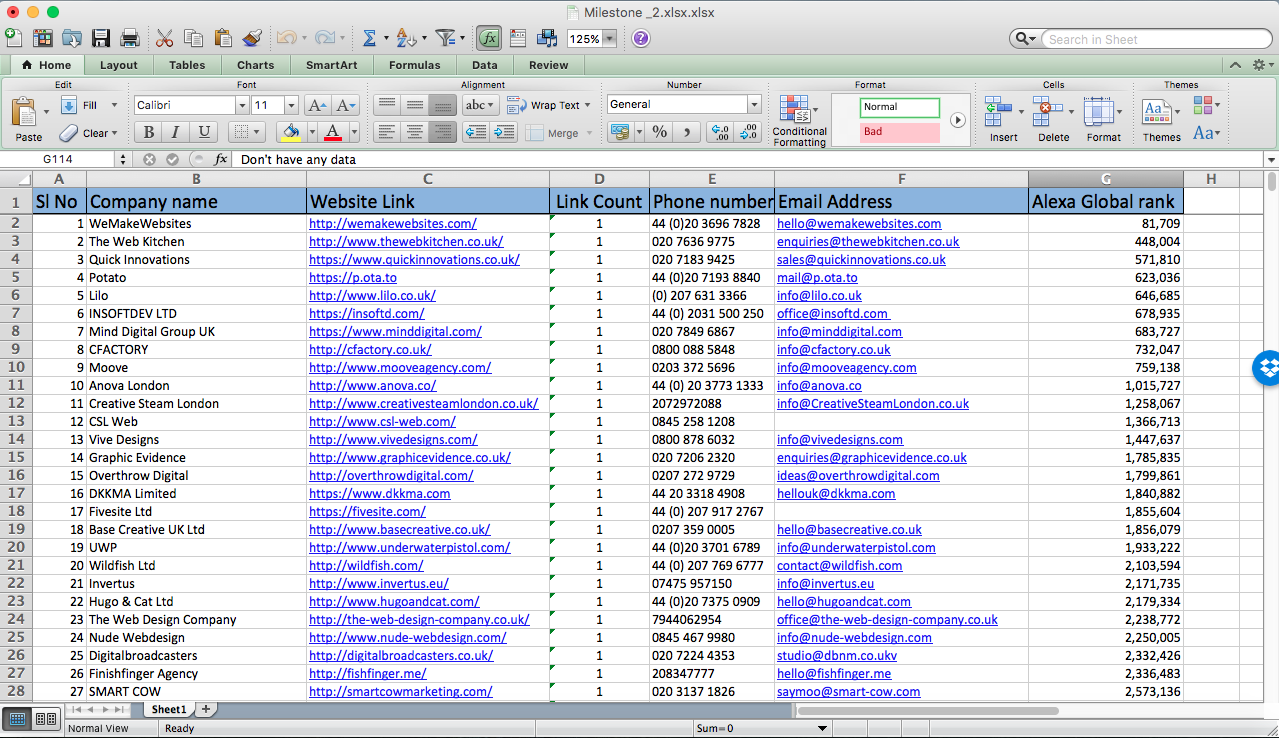Open the Review tab
Viewport: 1279px width, 738px height.
[548, 65]
